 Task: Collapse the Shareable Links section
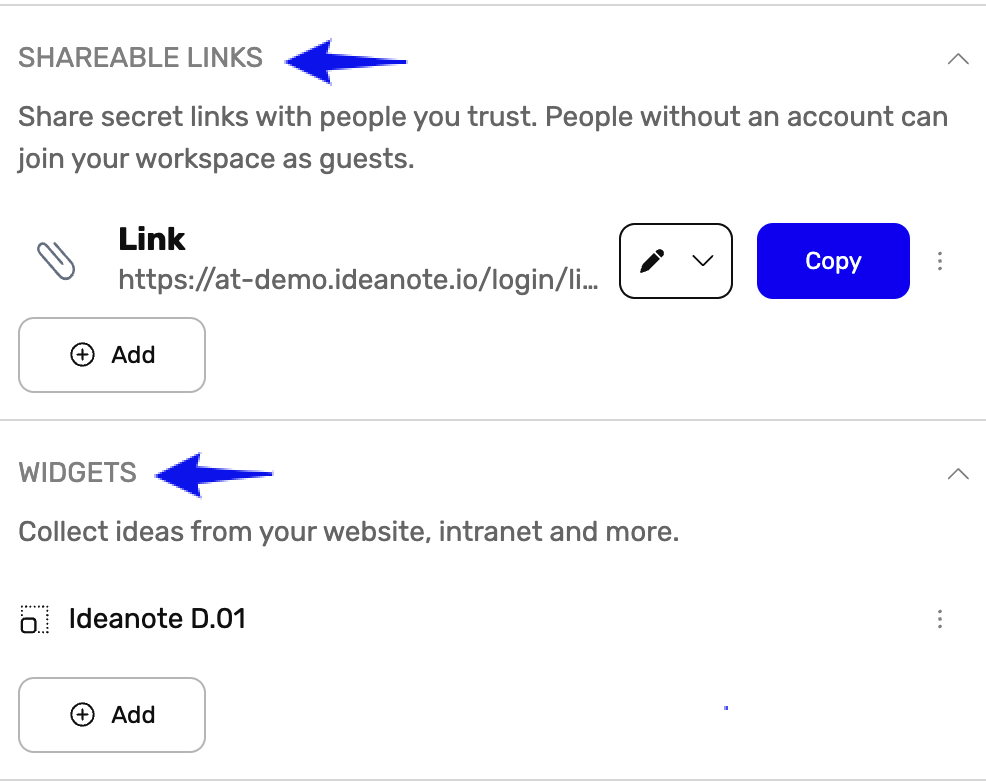959,59
